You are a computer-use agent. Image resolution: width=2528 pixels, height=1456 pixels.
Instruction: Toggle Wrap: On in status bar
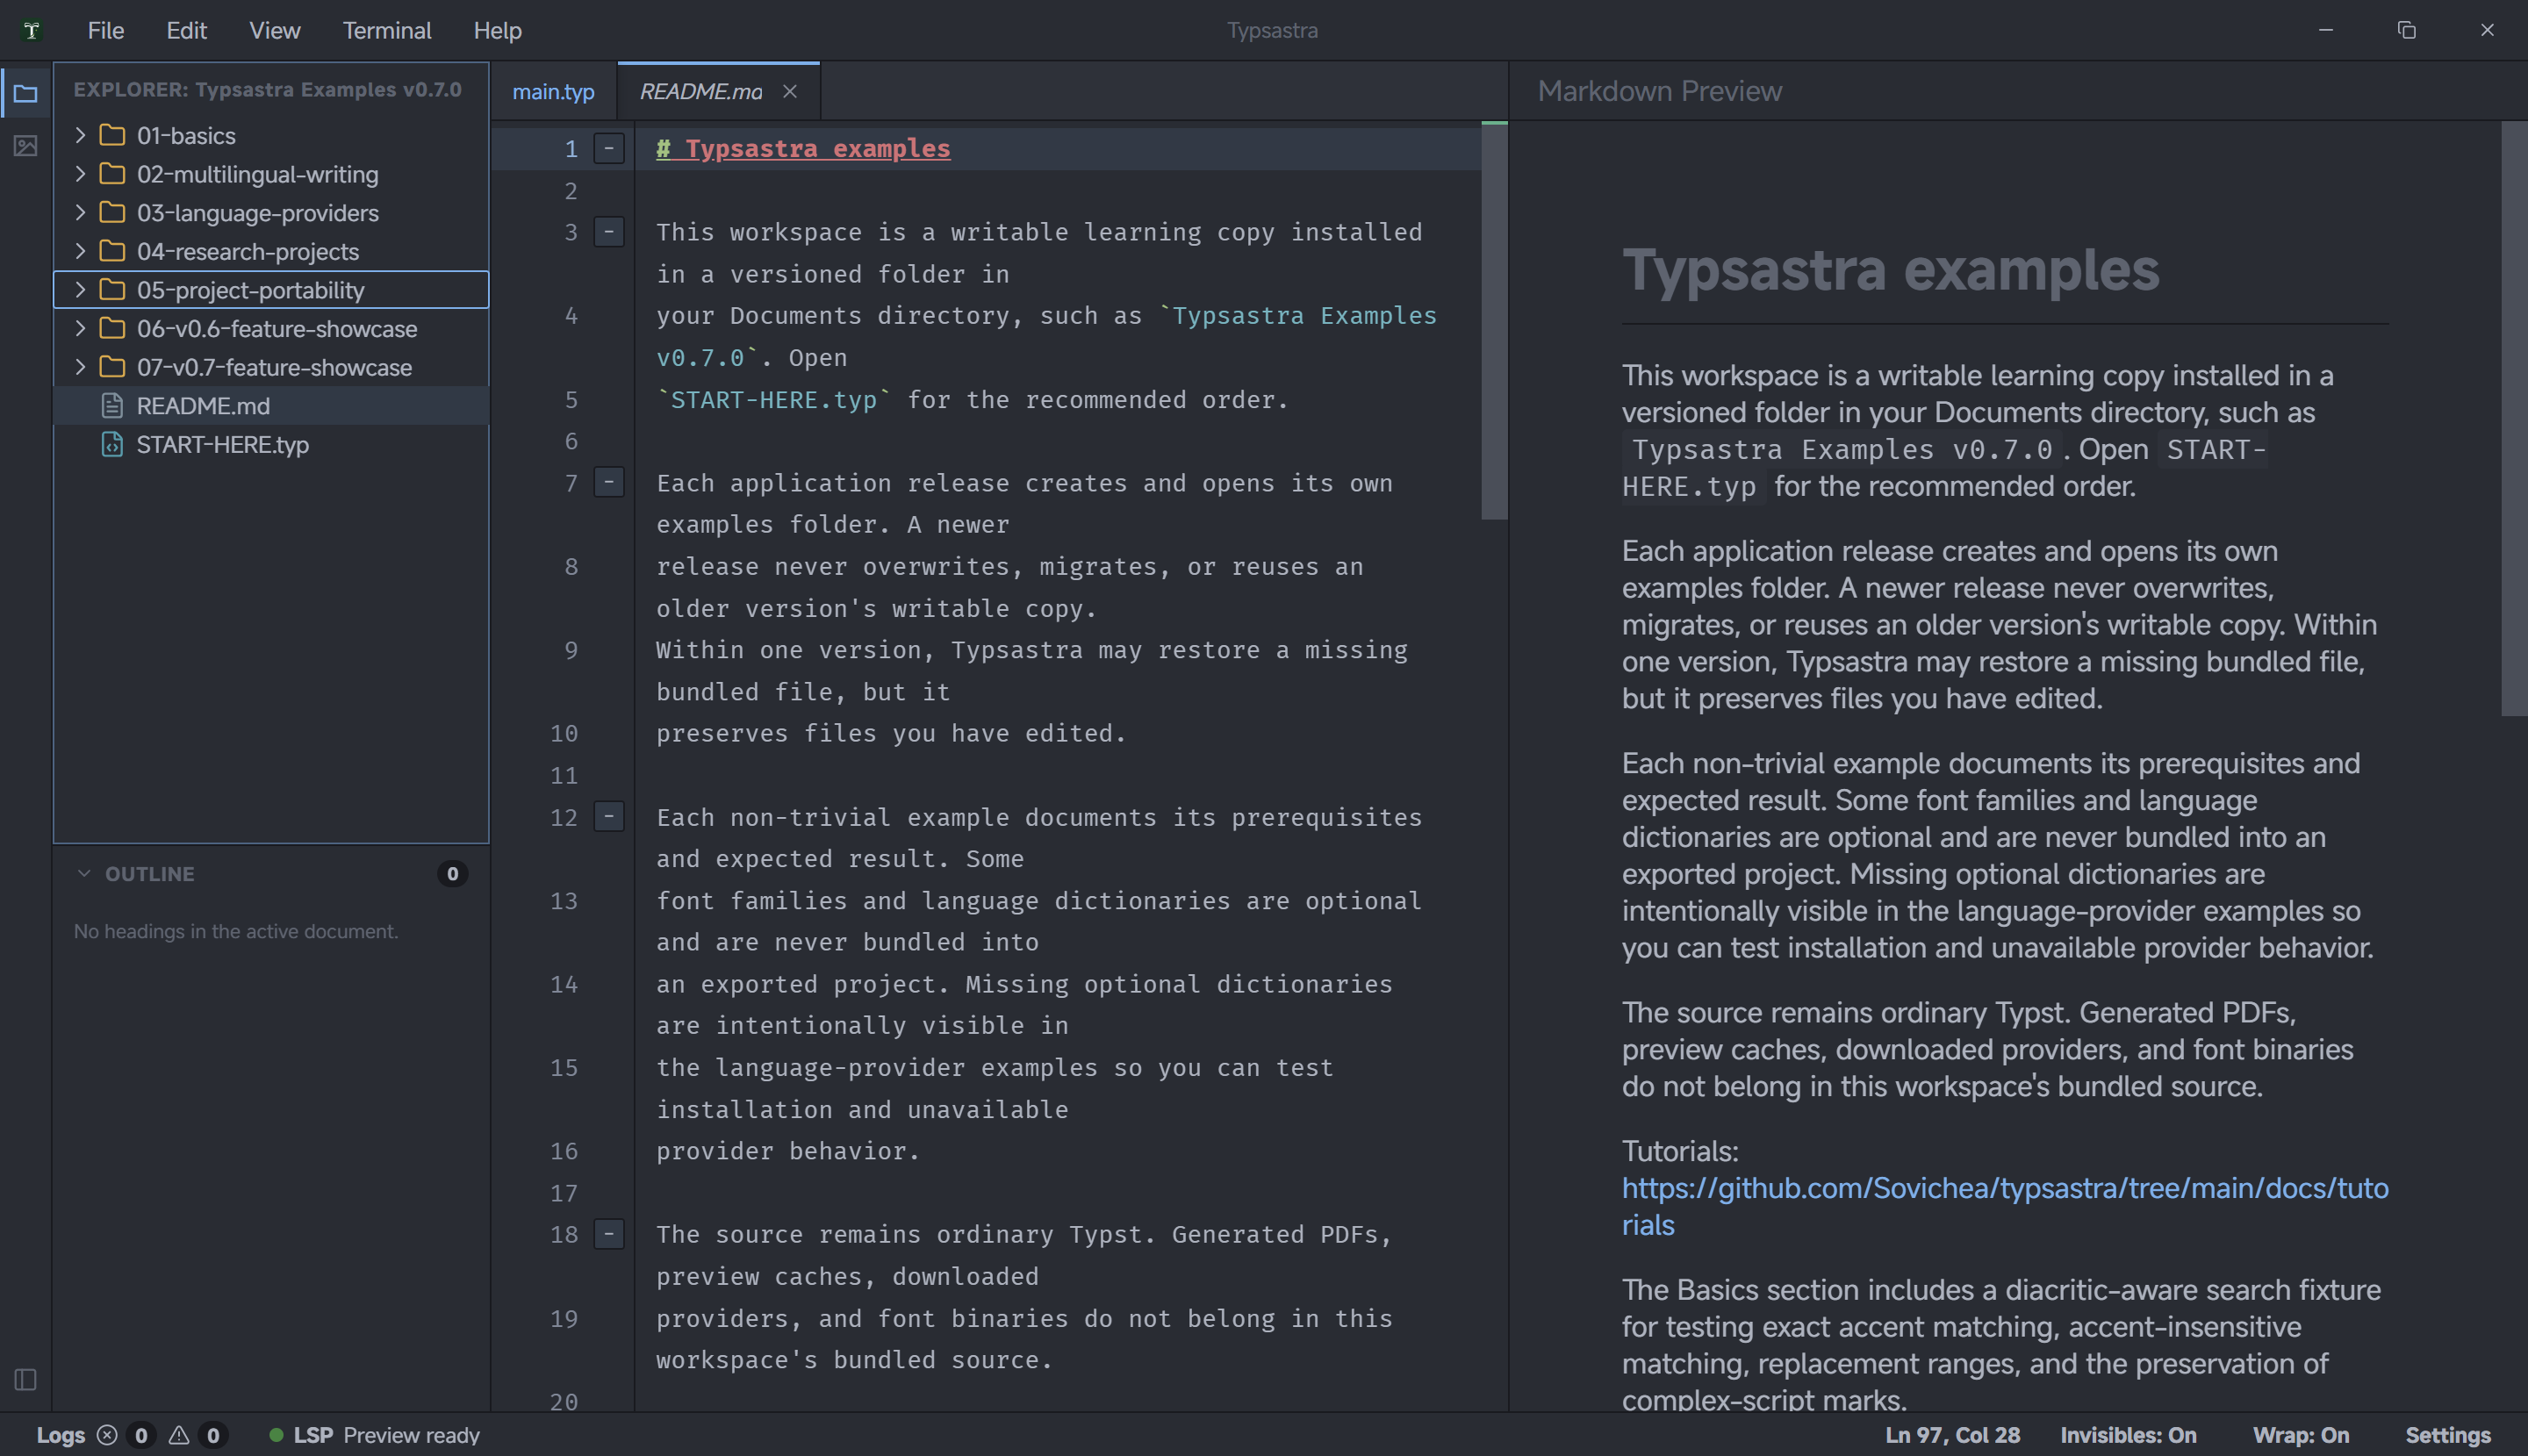2300,1436
